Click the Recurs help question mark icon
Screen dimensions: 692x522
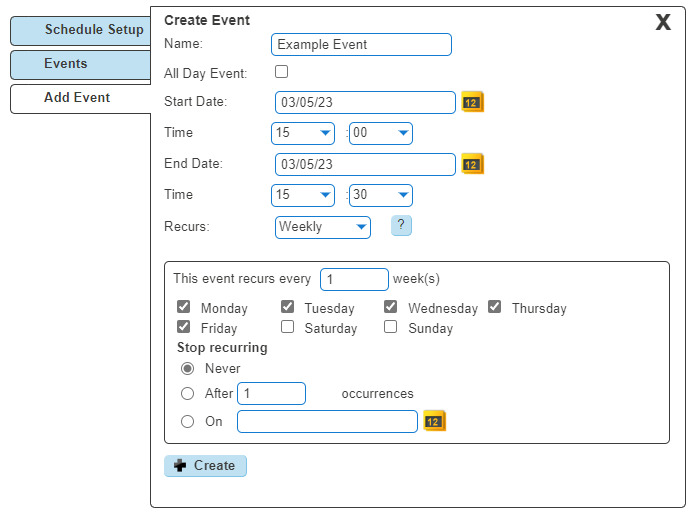coord(401,225)
